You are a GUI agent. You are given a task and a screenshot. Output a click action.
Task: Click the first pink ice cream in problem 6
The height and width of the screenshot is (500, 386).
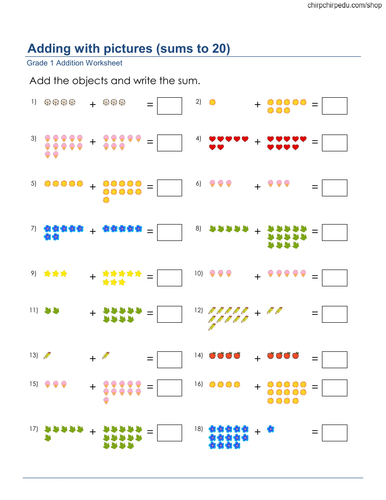pyautogui.click(x=212, y=183)
